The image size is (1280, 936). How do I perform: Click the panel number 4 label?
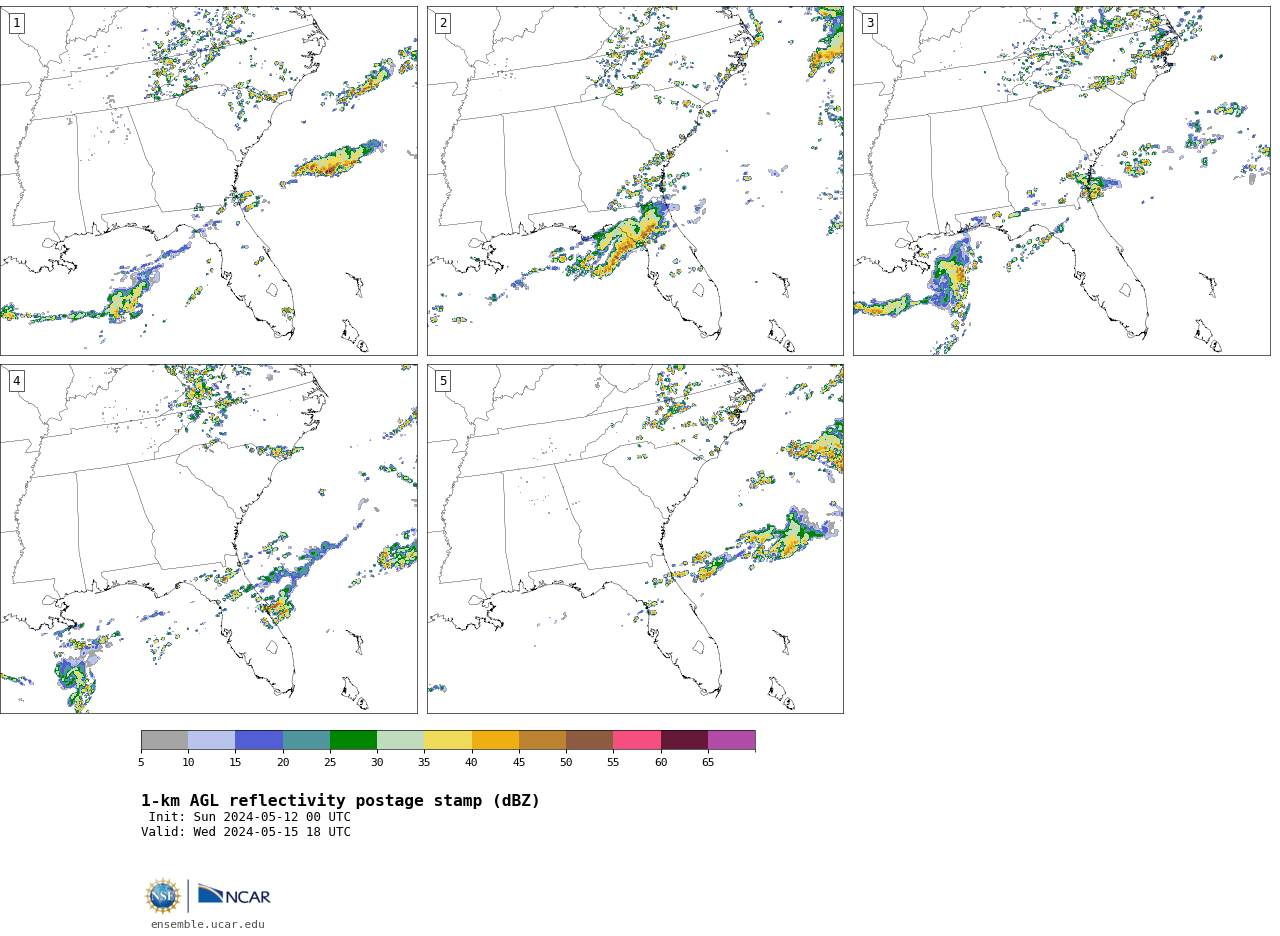point(16,381)
